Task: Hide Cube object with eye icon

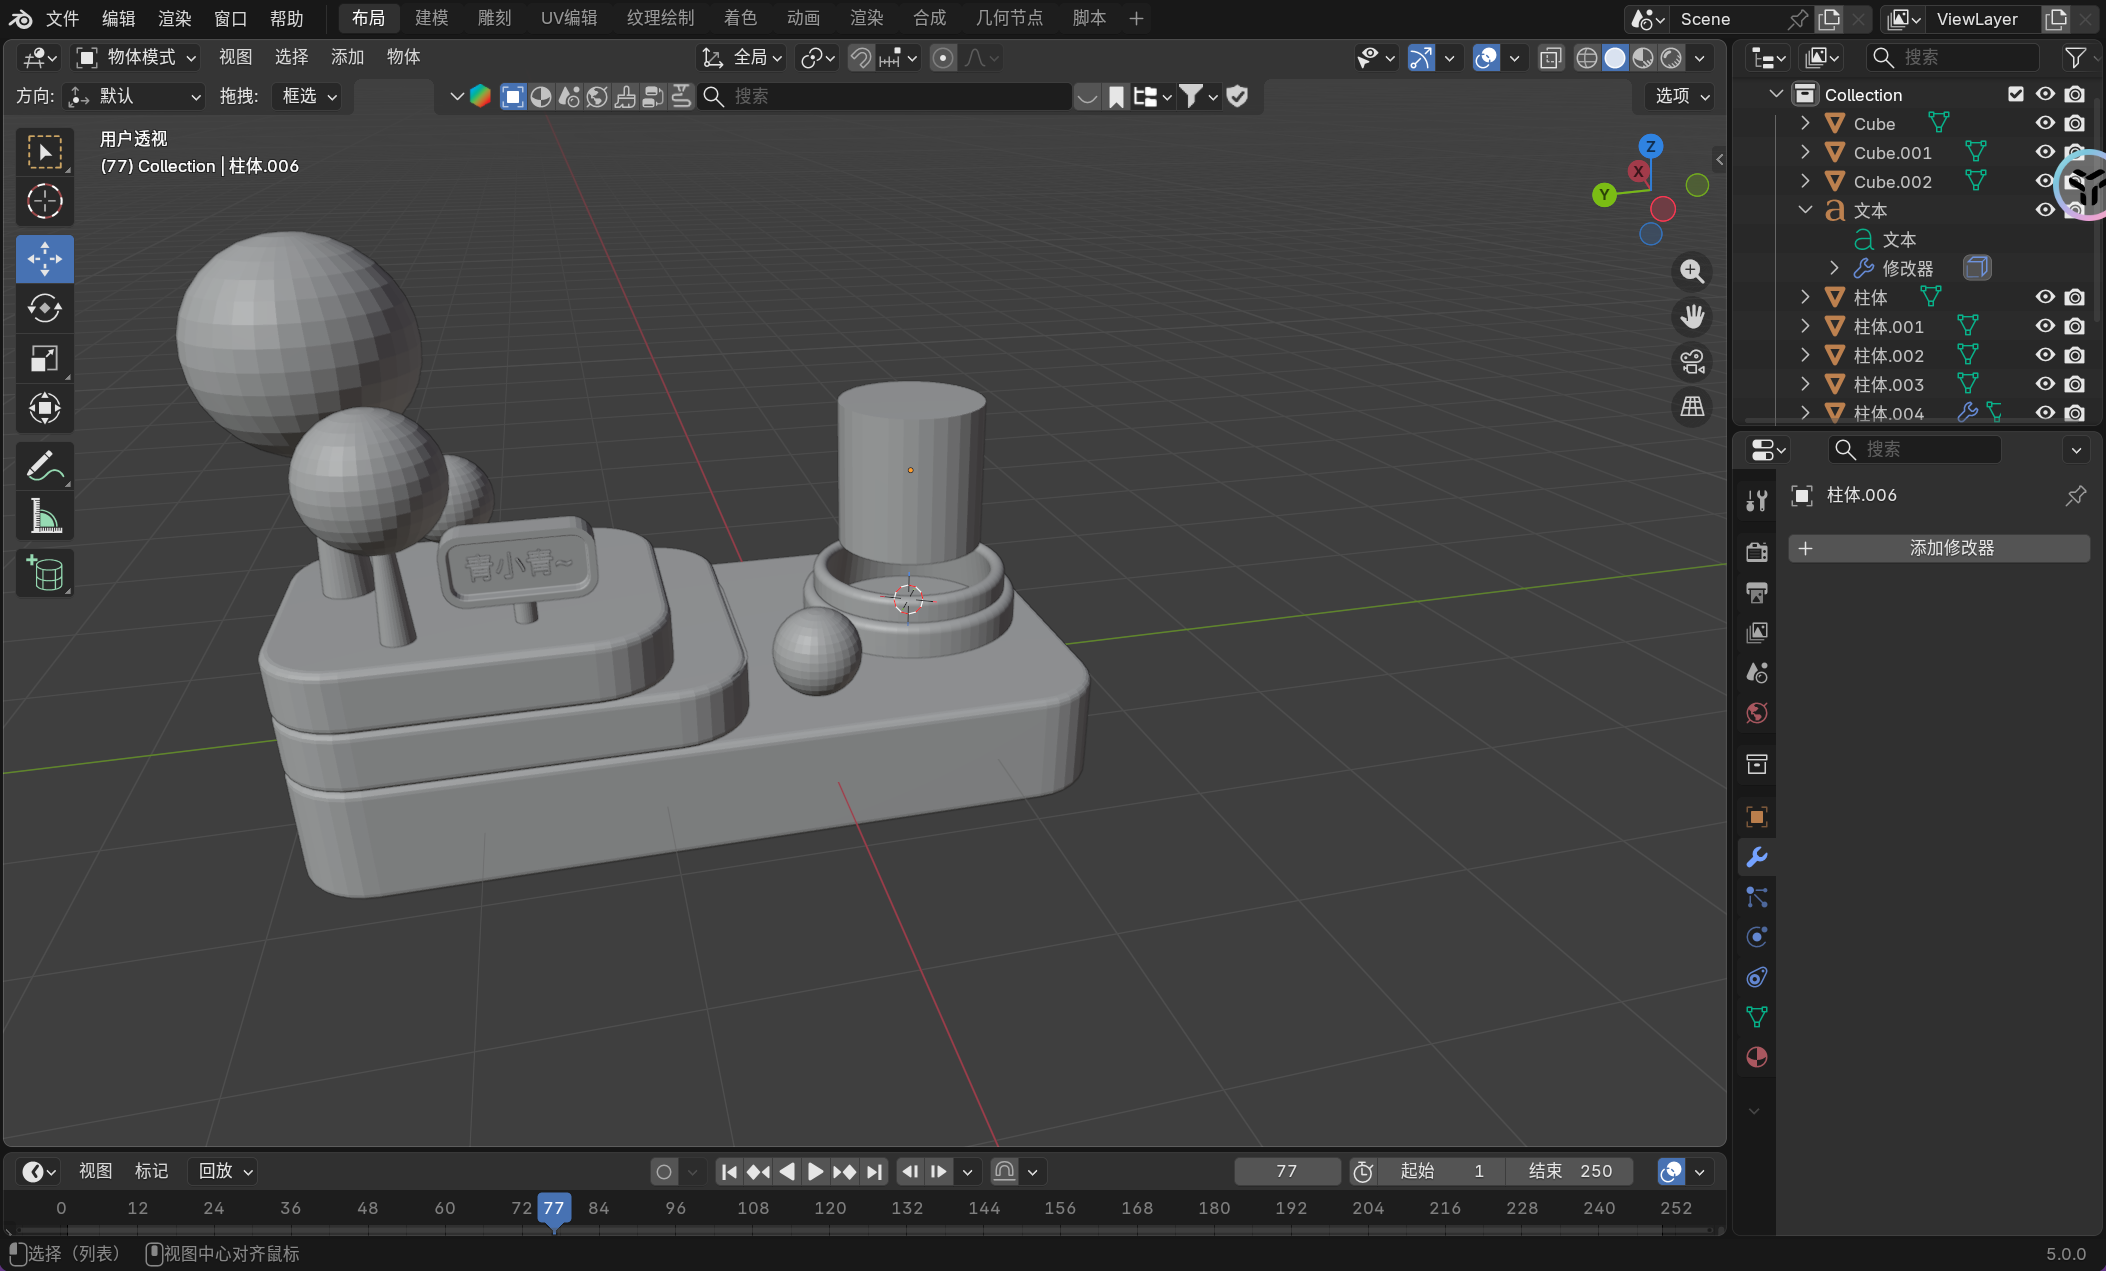Action: (x=2045, y=123)
